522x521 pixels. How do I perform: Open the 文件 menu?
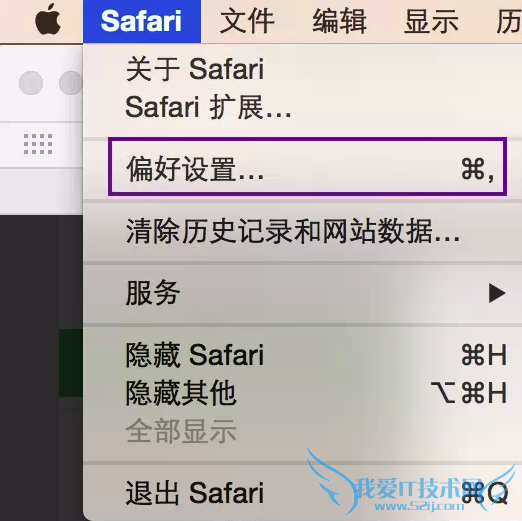(247, 21)
